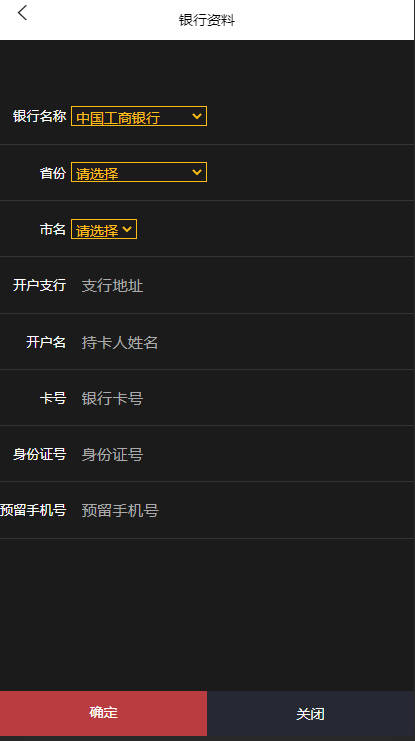Click the 身份证号 ID number input
Viewport: 415px width, 741px height.
coord(243,455)
